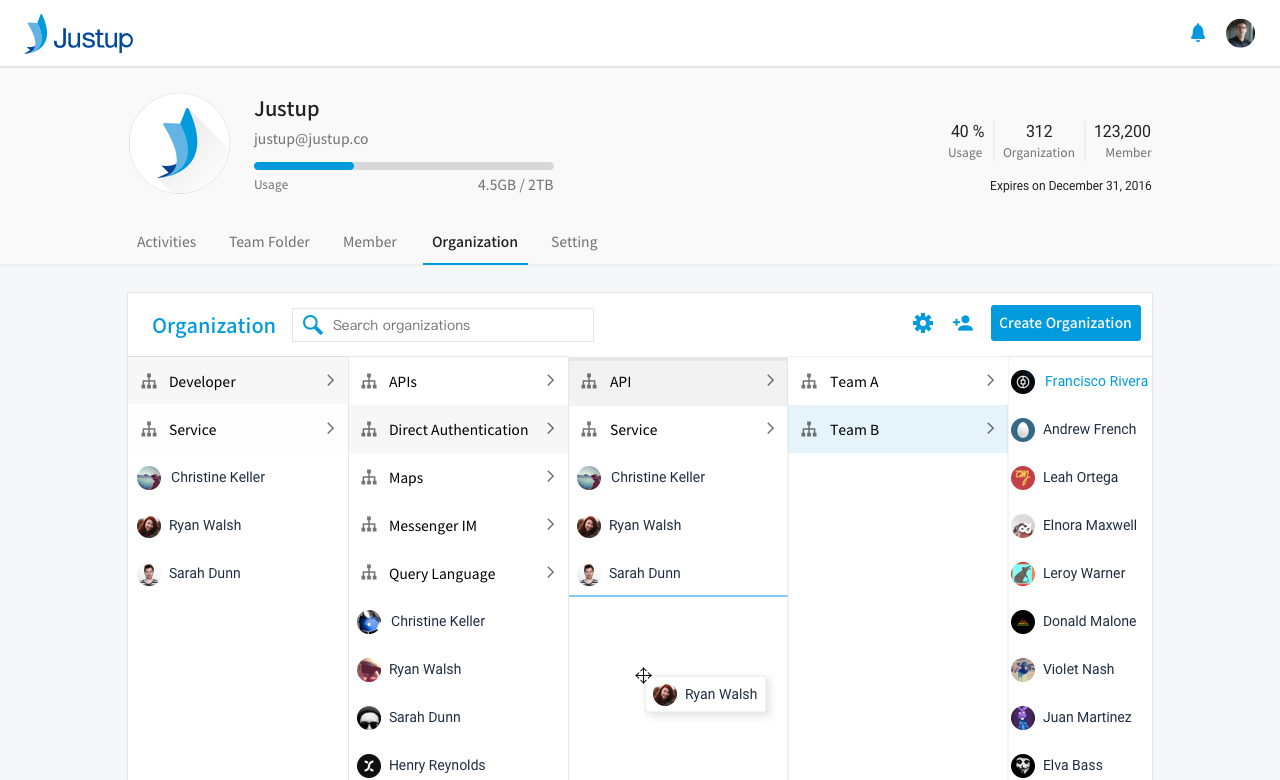Focus the Search organizations input field

click(457, 325)
